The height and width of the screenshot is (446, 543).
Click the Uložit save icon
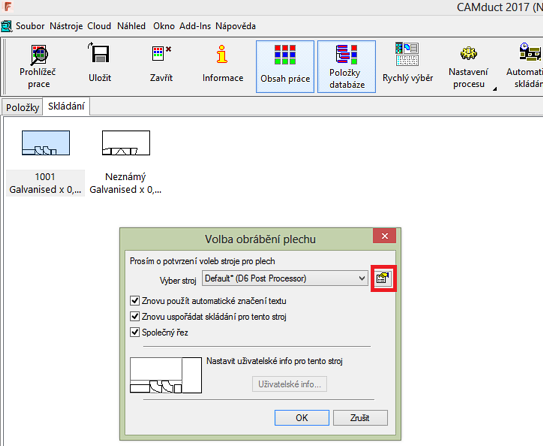(100, 66)
